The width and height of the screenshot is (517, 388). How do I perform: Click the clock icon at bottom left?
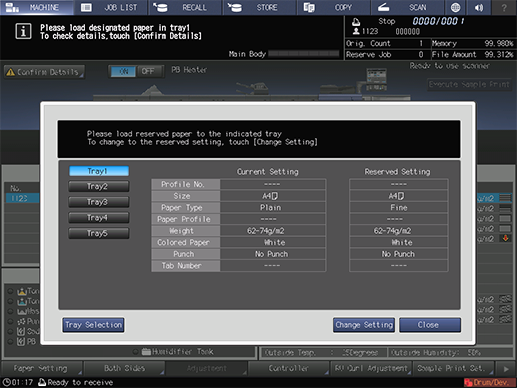point(7,382)
